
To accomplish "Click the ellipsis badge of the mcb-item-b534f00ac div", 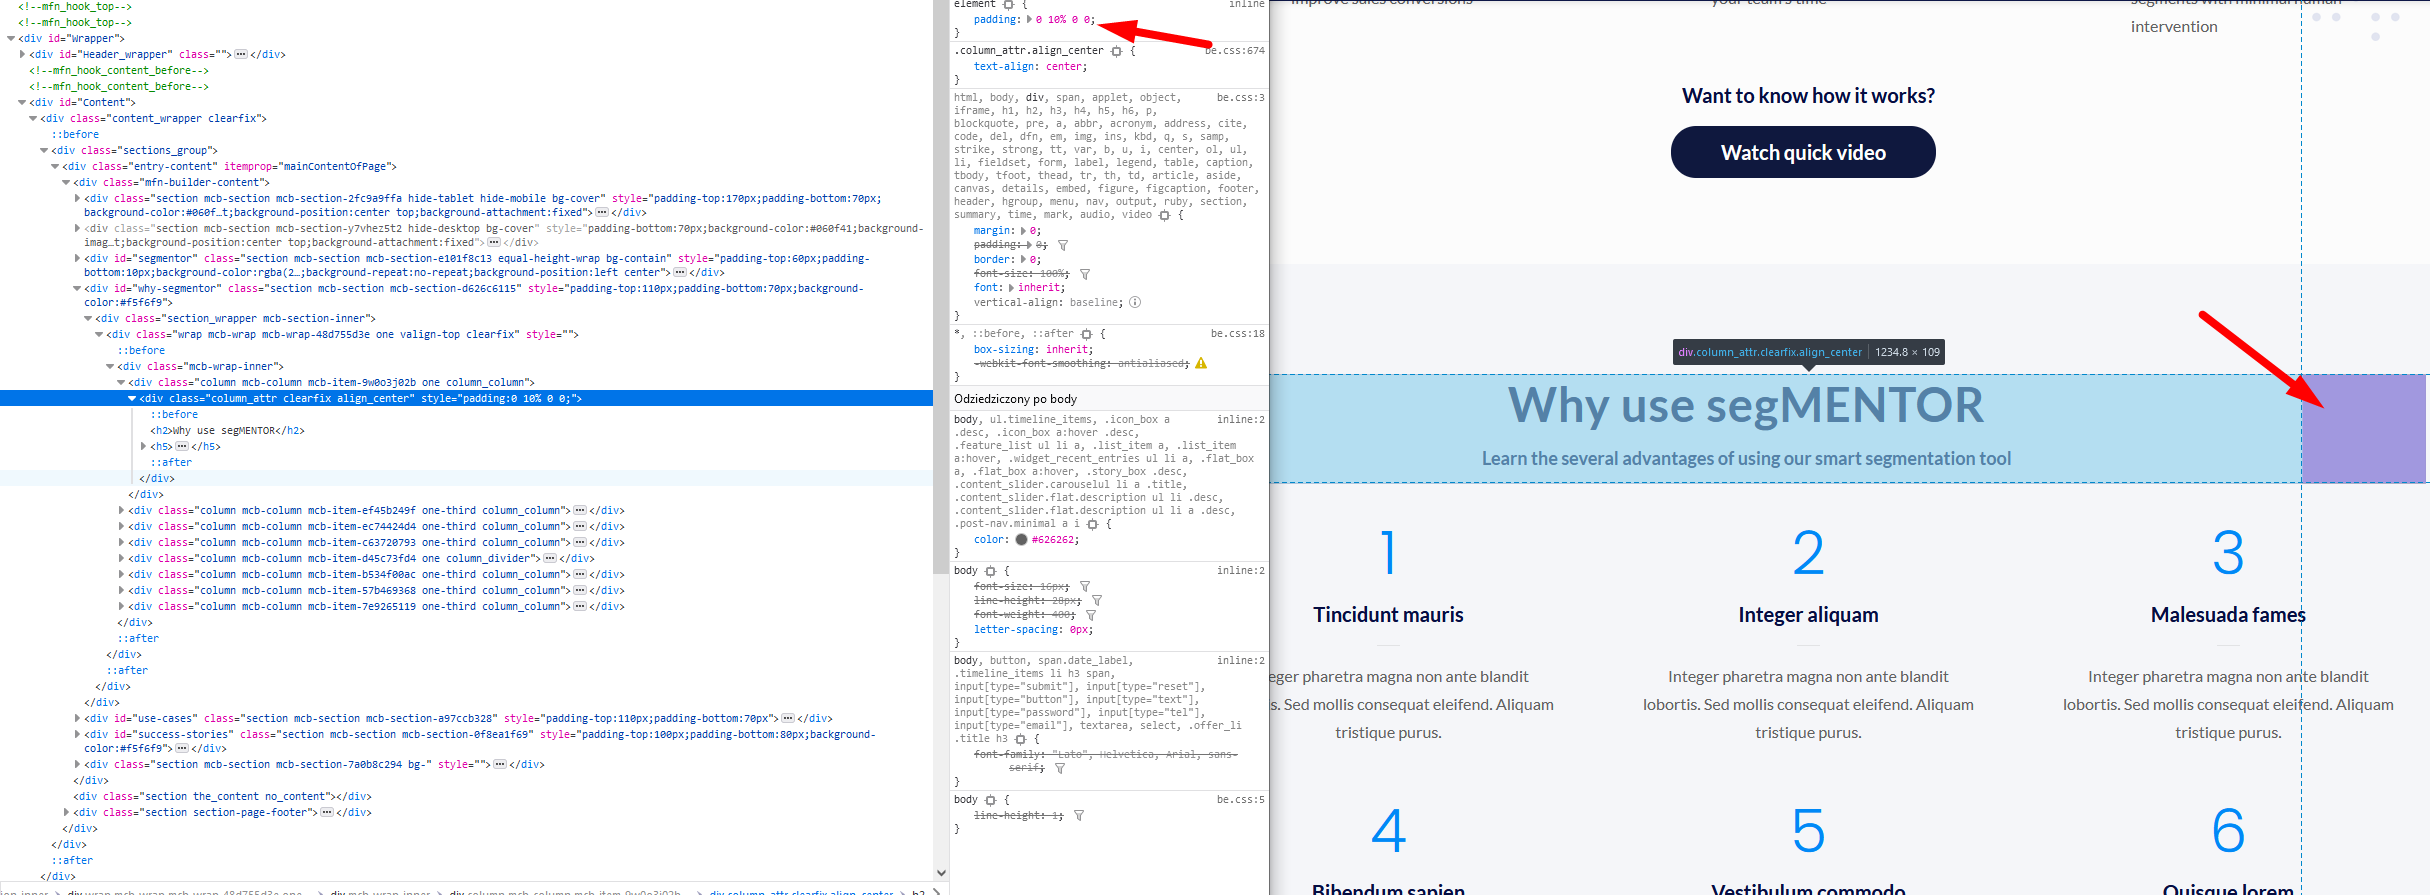I will pyautogui.click(x=580, y=575).
